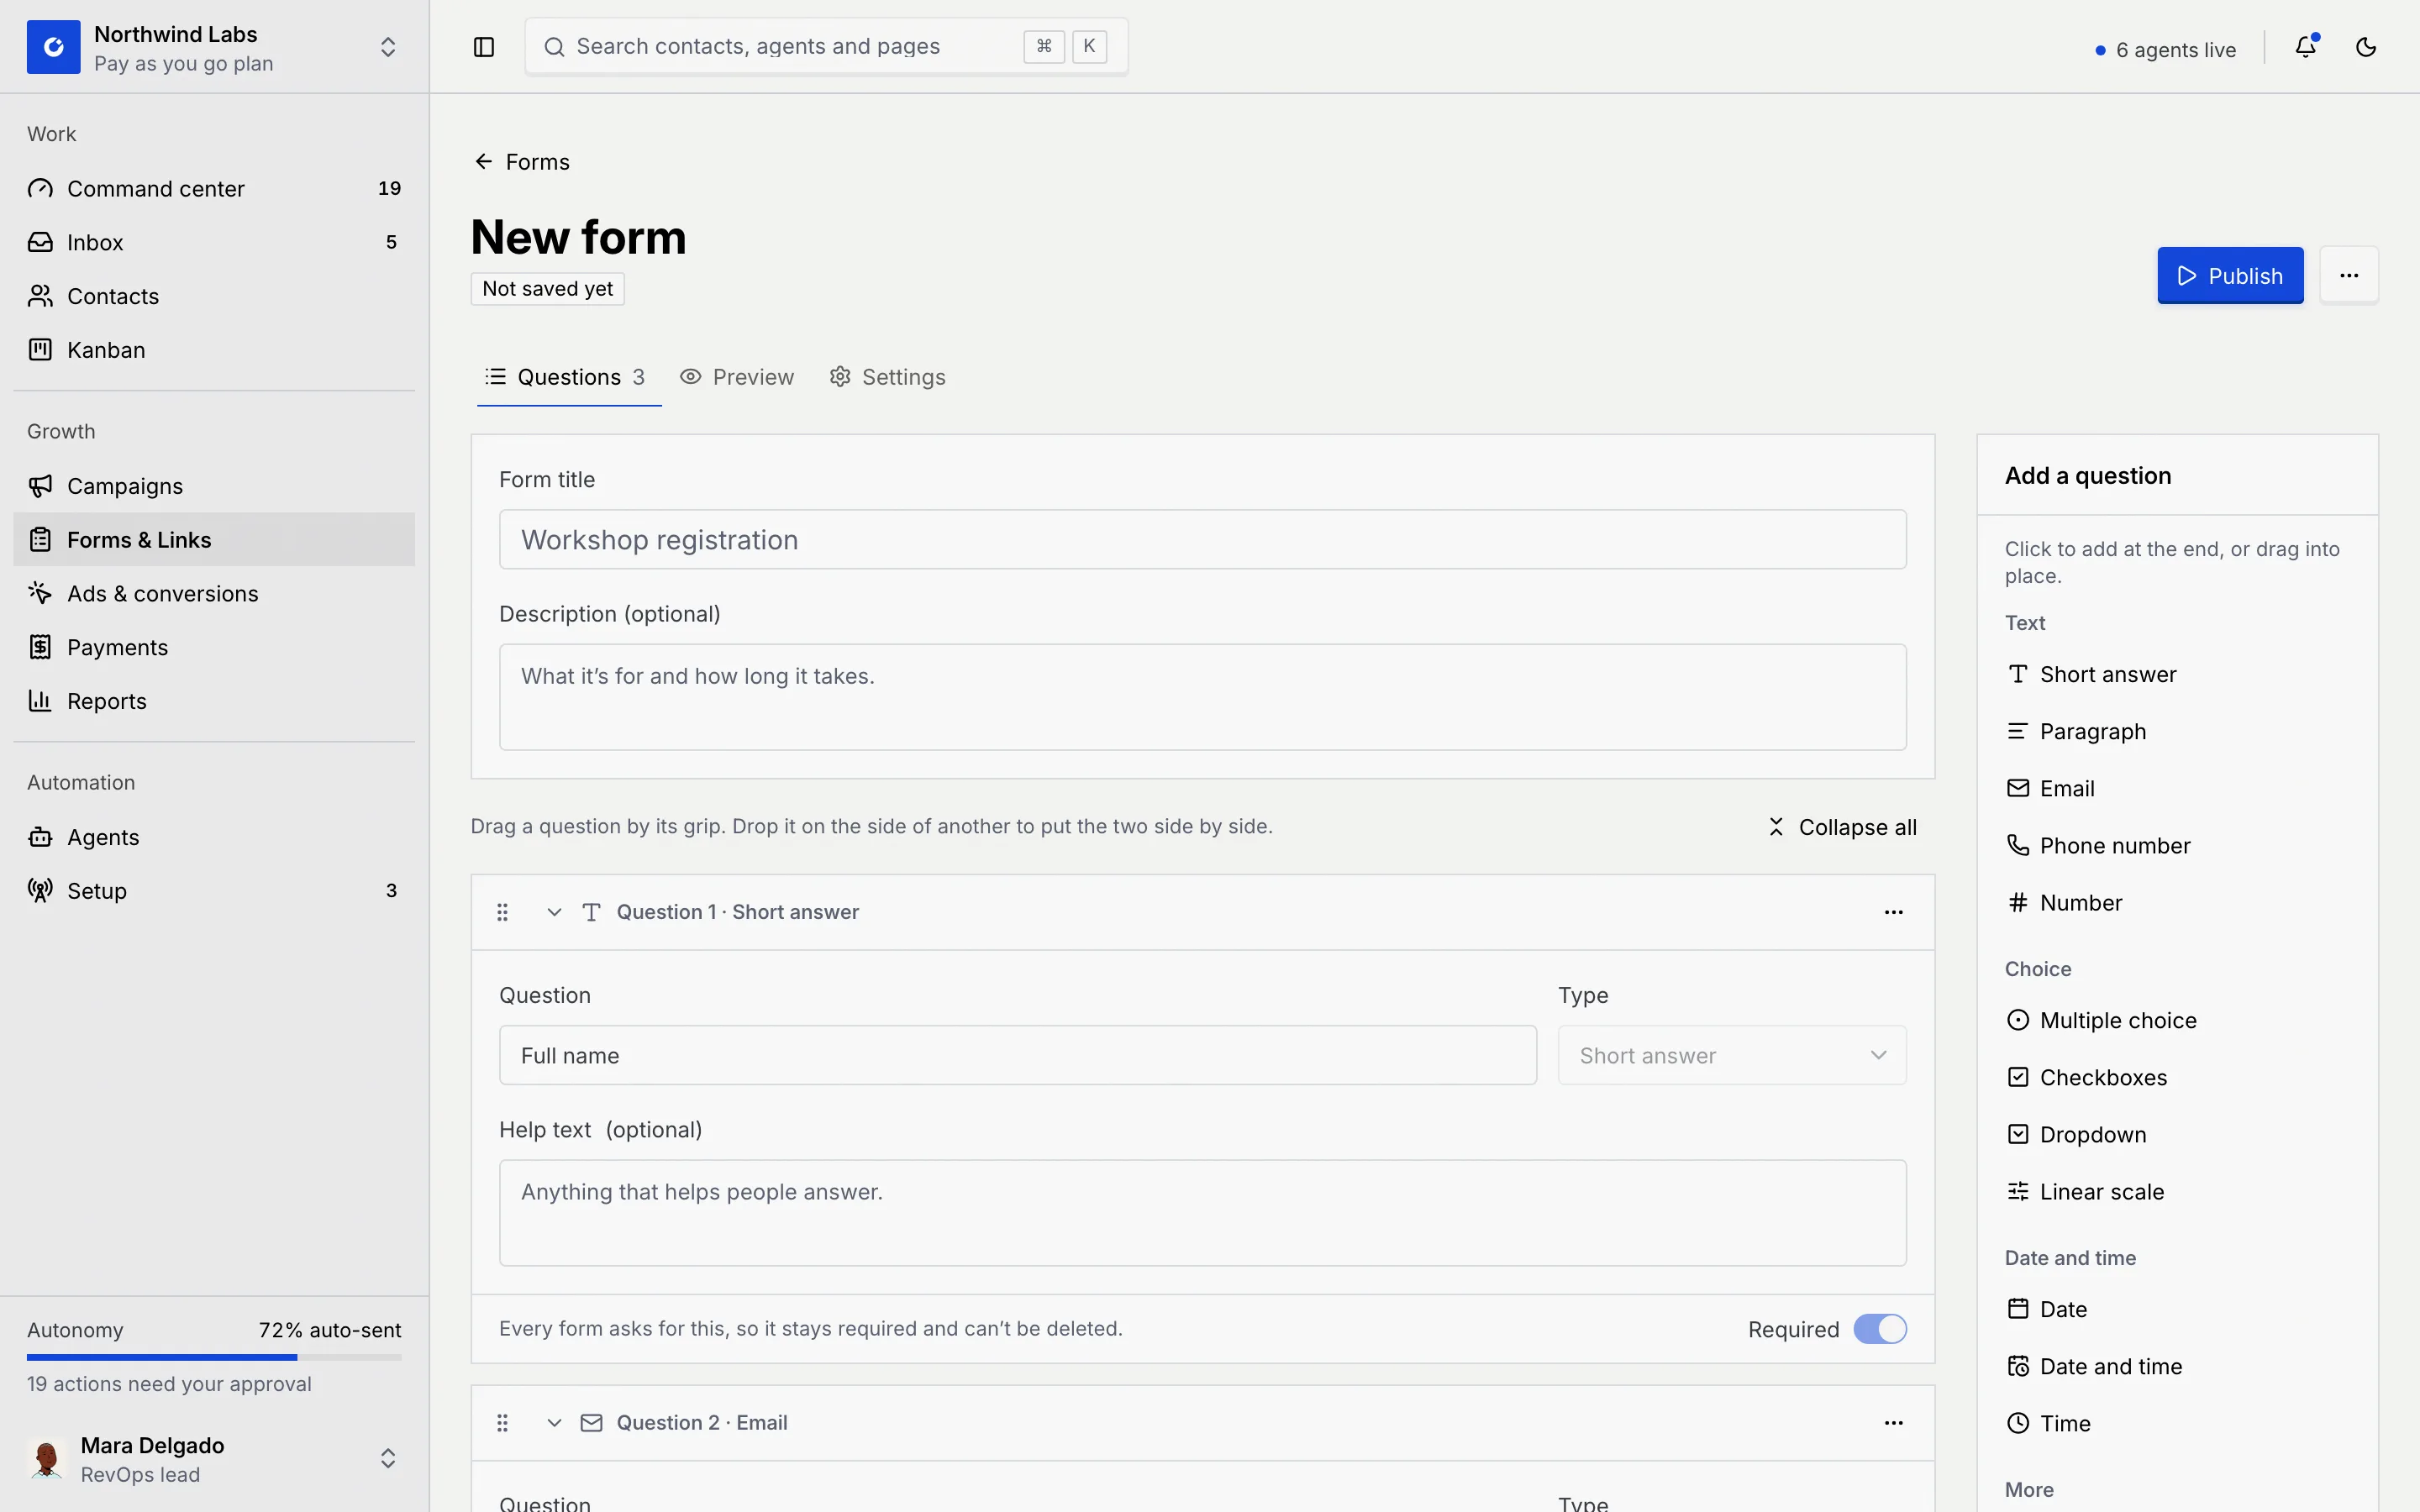
Task: Focus the Help text field
Action: (1202, 1212)
